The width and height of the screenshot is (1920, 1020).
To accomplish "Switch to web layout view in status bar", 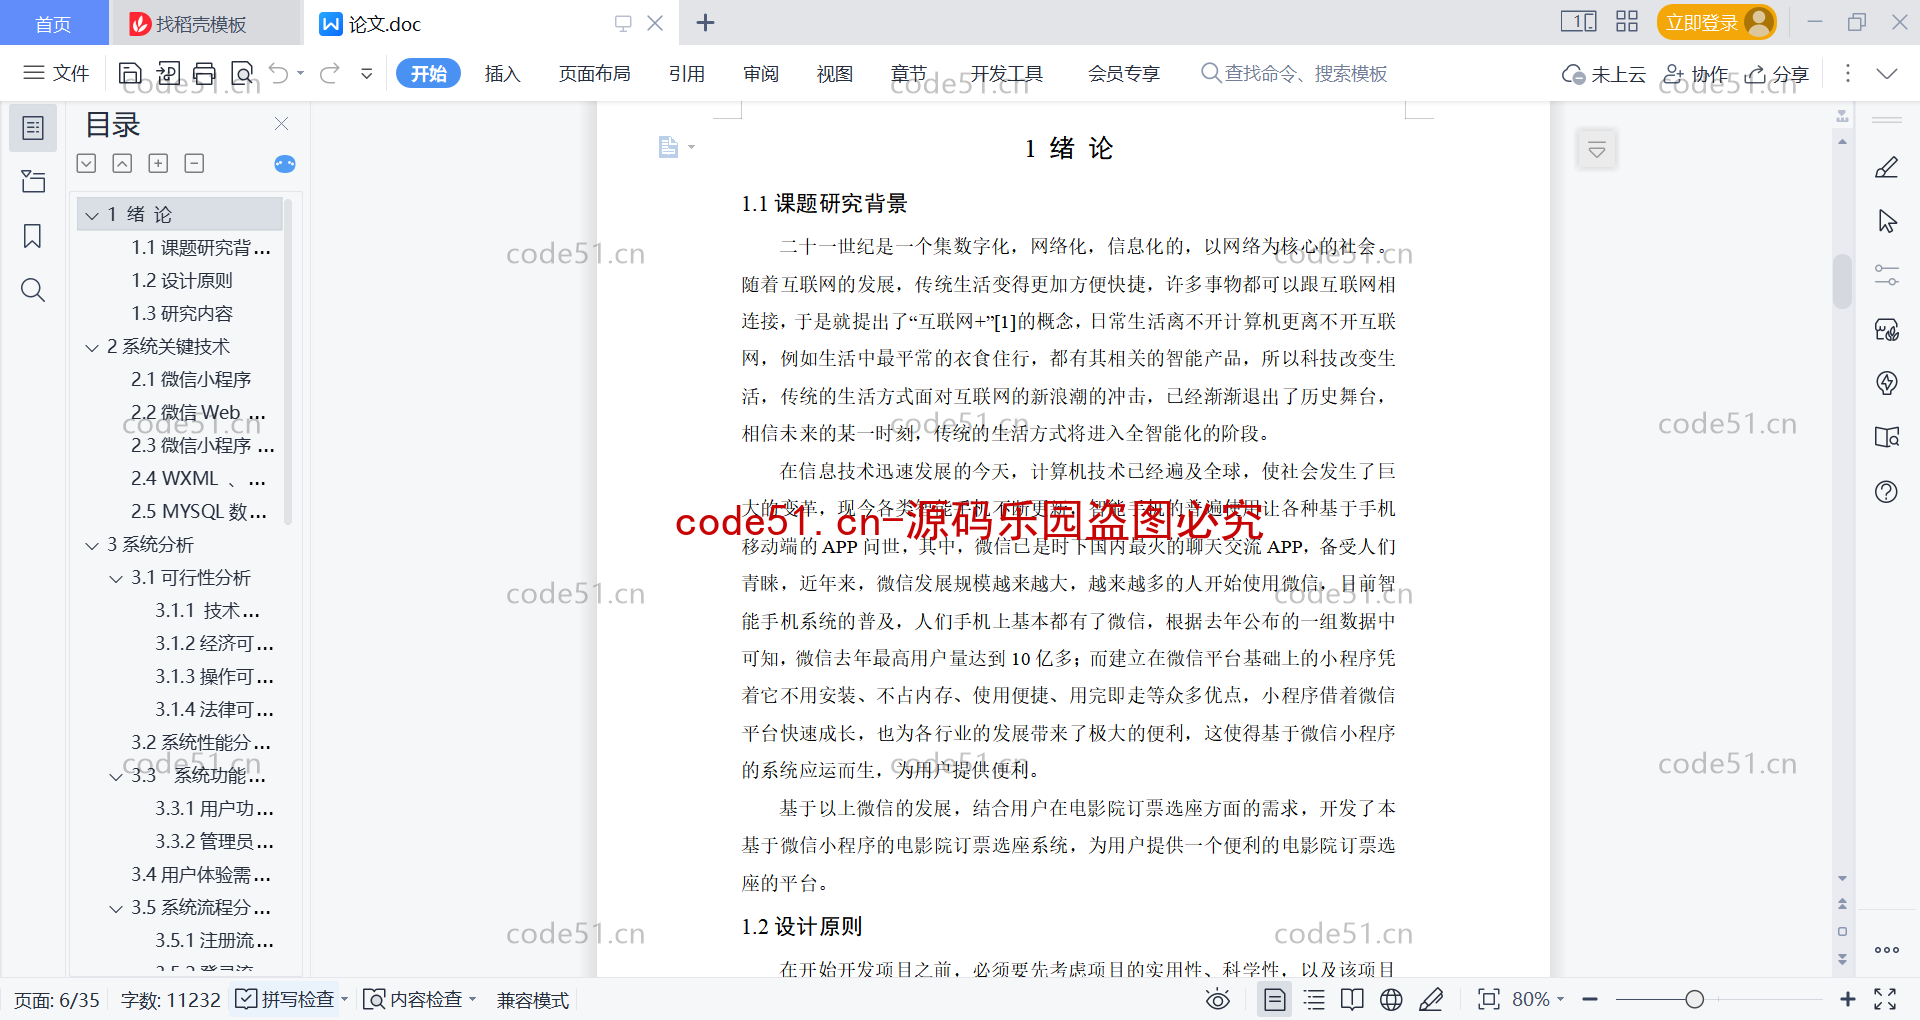I will pyautogui.click(x=1391, y=999).
